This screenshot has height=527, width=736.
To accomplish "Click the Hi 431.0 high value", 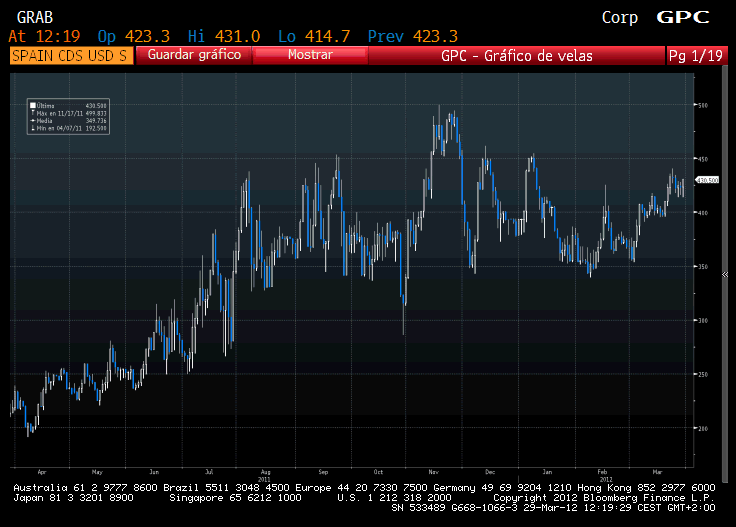I will click(224, 36).
